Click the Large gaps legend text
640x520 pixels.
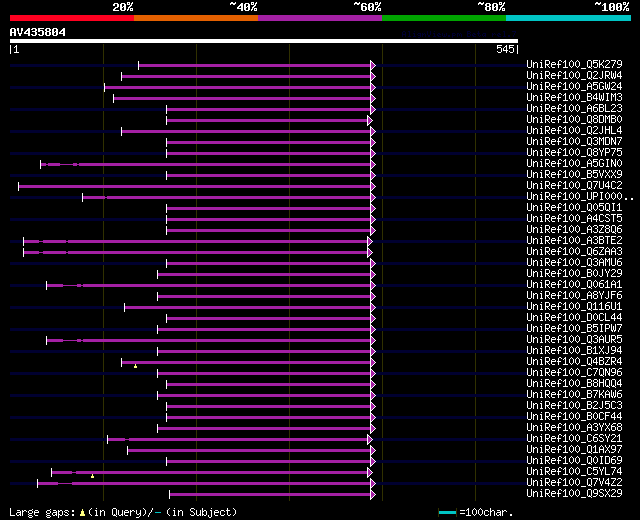click(x=123, y=512)
